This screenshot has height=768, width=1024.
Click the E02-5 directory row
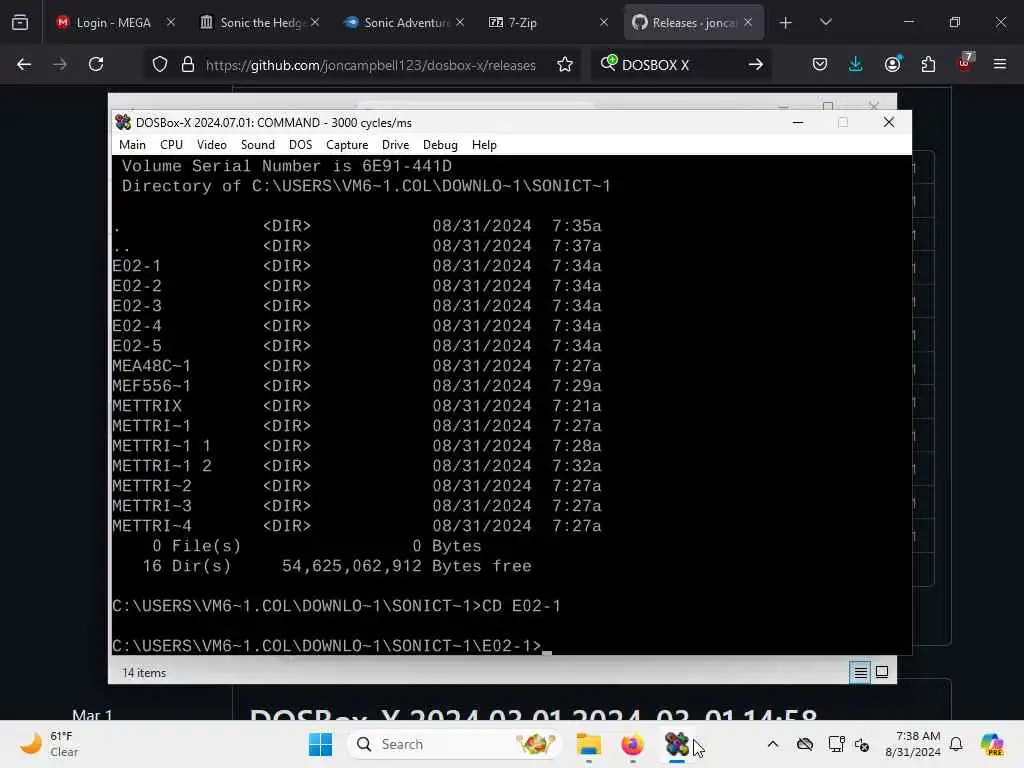coord(357,346)
